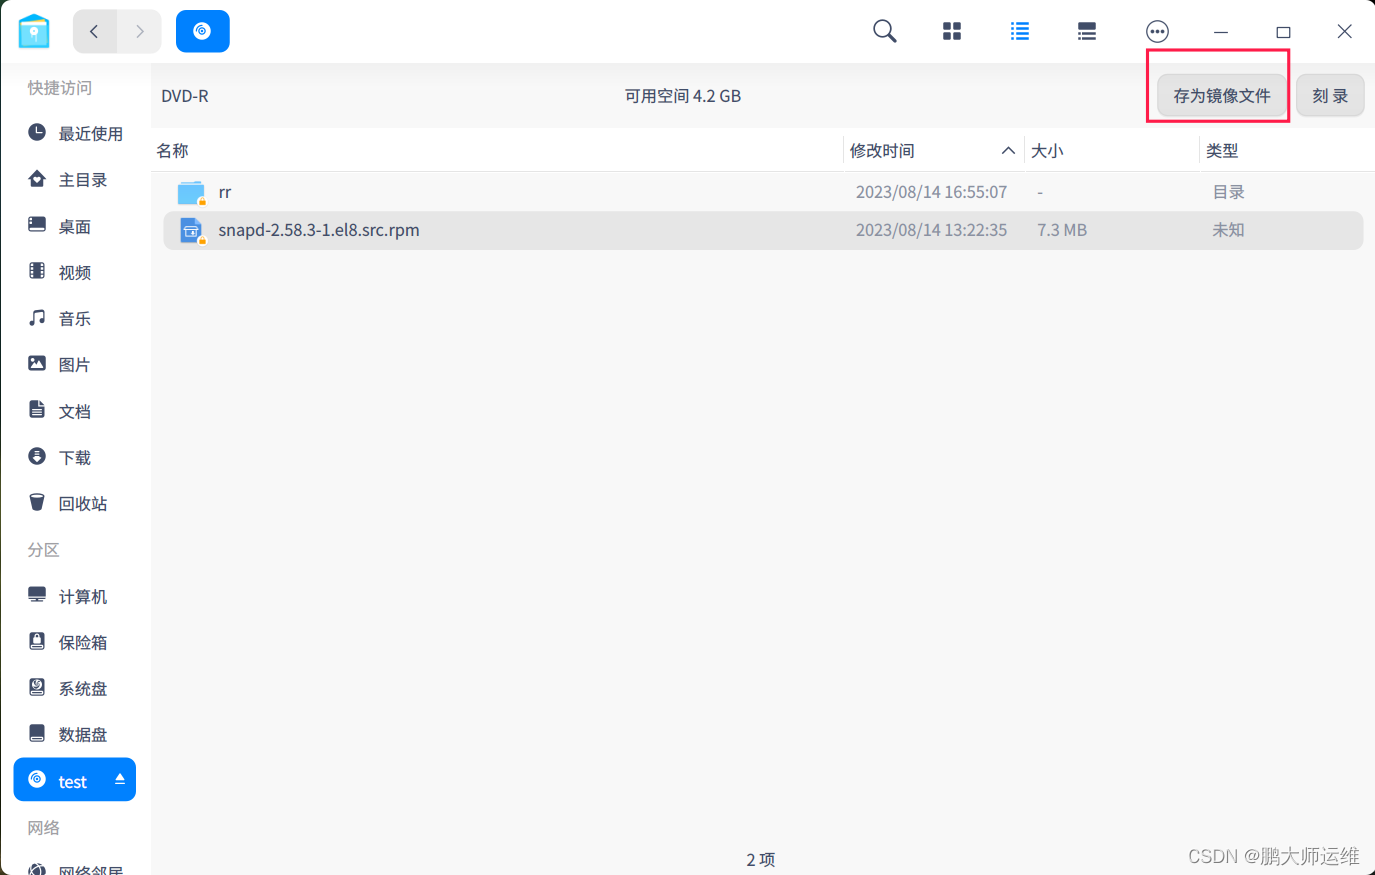This screenshot has height=875, width=1375.
Task: Sort by 修改时间 column header
Action: (882, 151)
